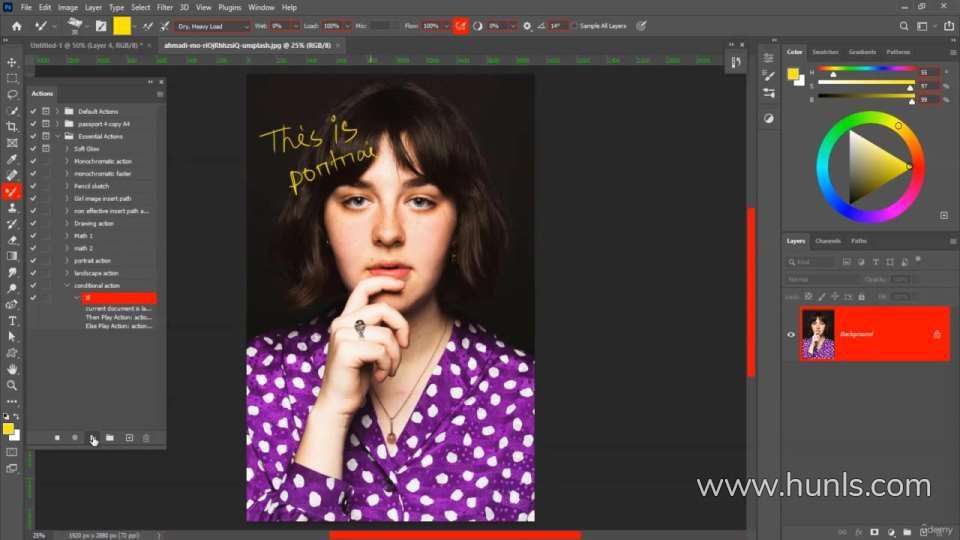Viewport: 960px width, 540px height.
Task: Click current brush color swatch in options bar
Action: click(122, 26)
